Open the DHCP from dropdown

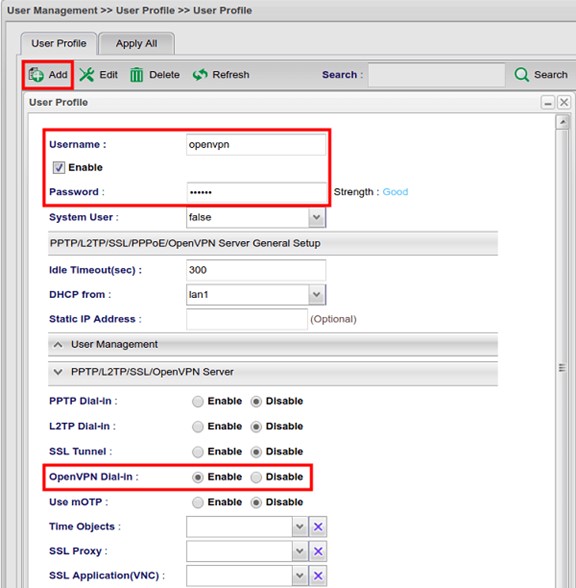pos(317,294)
